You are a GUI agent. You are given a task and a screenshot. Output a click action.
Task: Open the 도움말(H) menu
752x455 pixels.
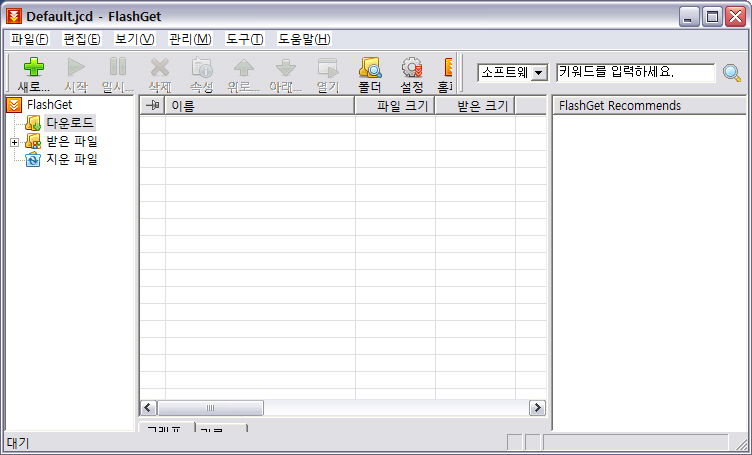click(x=305, y=39)
